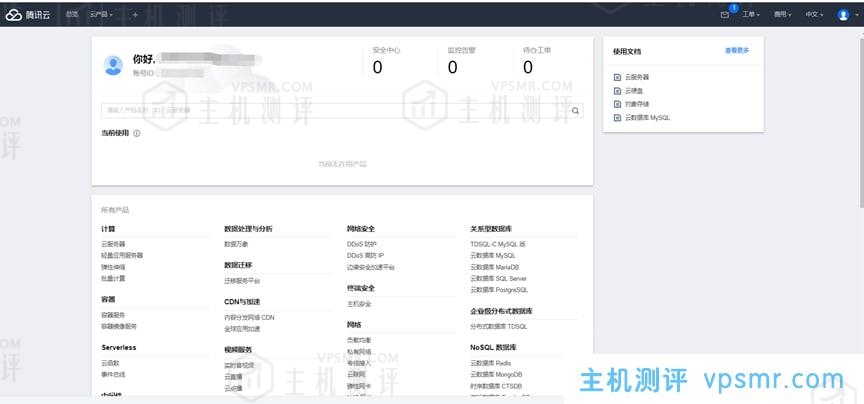Click document icon beside 云服务器 doc
The height and width of the screenshot is (404, 864).
(617, 77)
